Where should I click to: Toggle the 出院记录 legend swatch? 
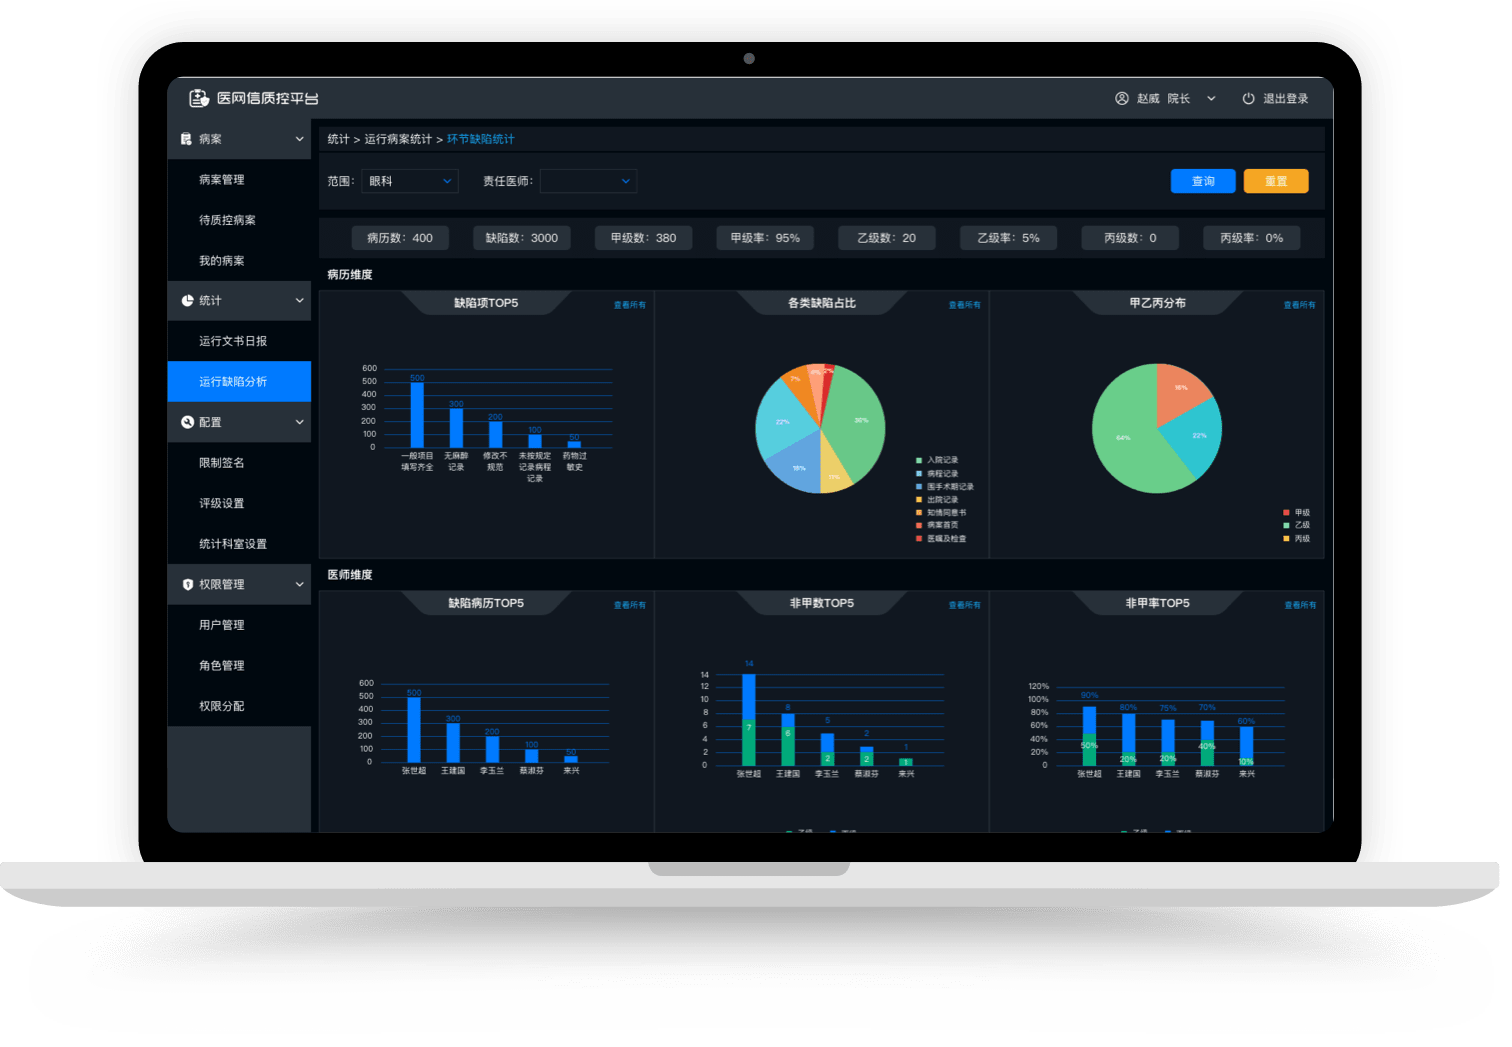click(919, 499)
